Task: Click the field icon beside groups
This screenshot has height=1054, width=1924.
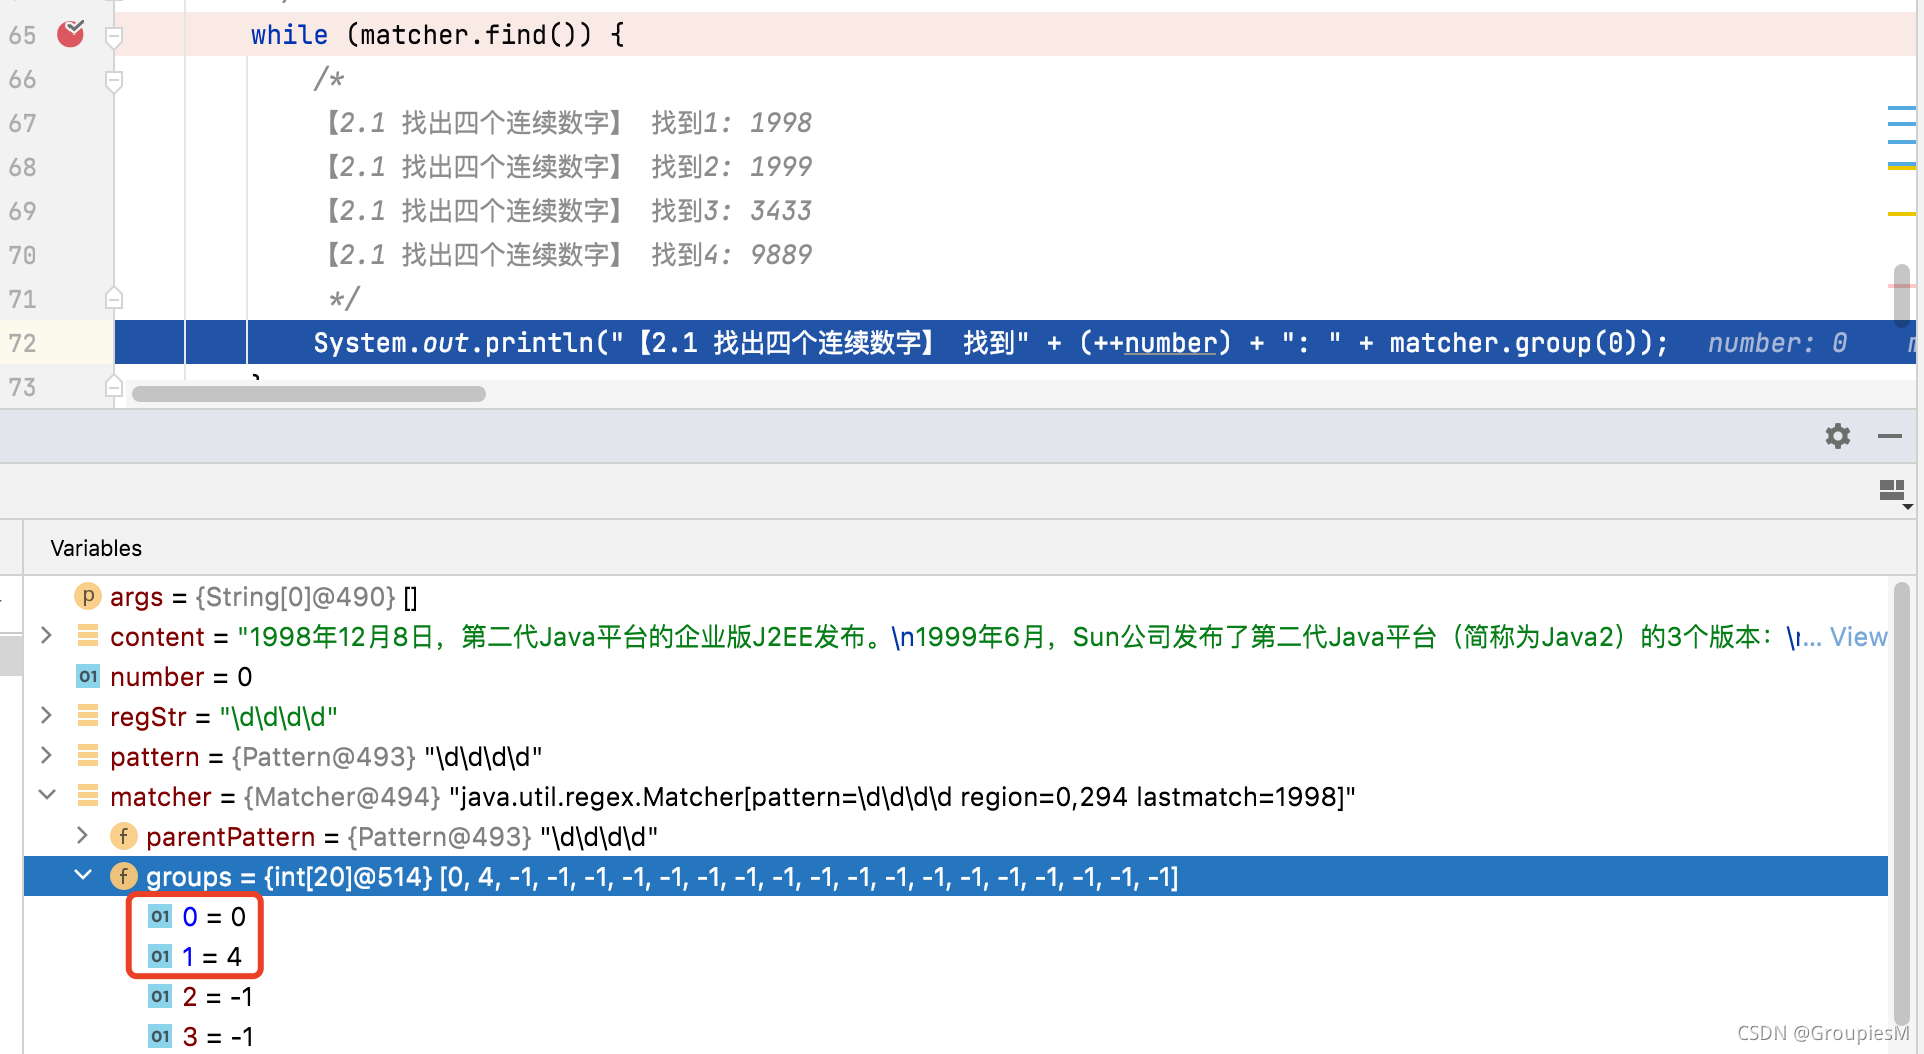Action: (x=123, y=876)
